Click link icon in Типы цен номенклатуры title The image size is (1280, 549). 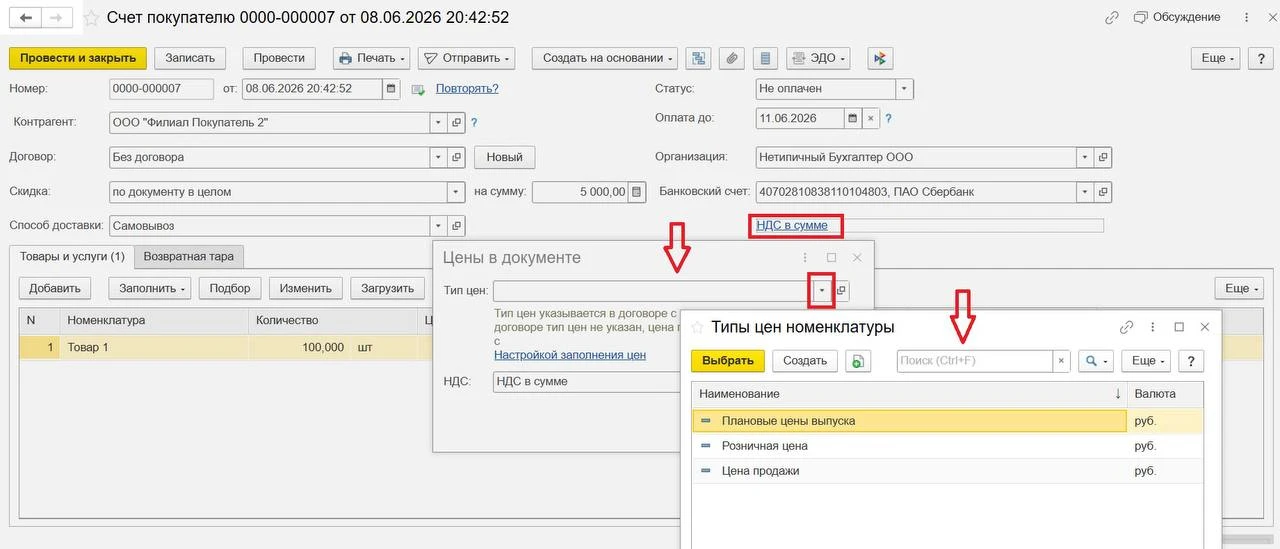click(1126, 327)
